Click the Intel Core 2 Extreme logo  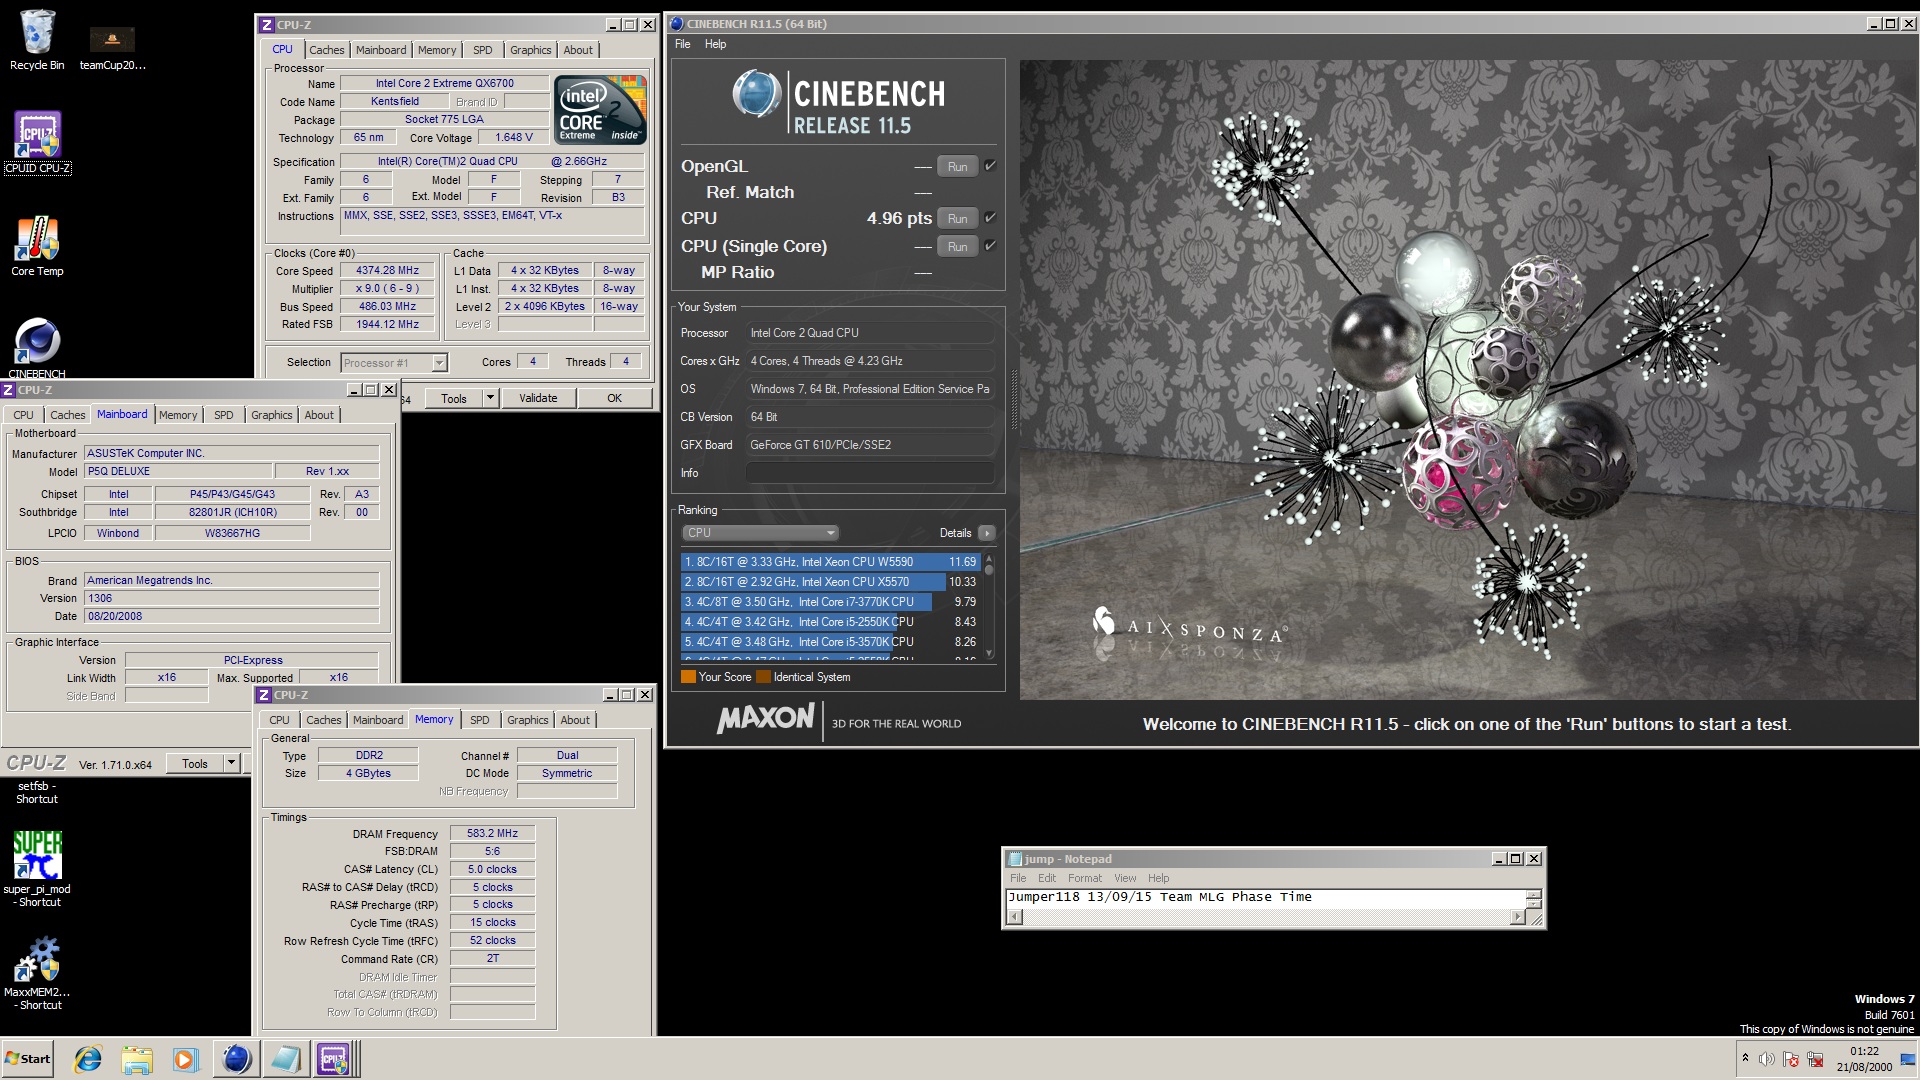coord(600,110)
